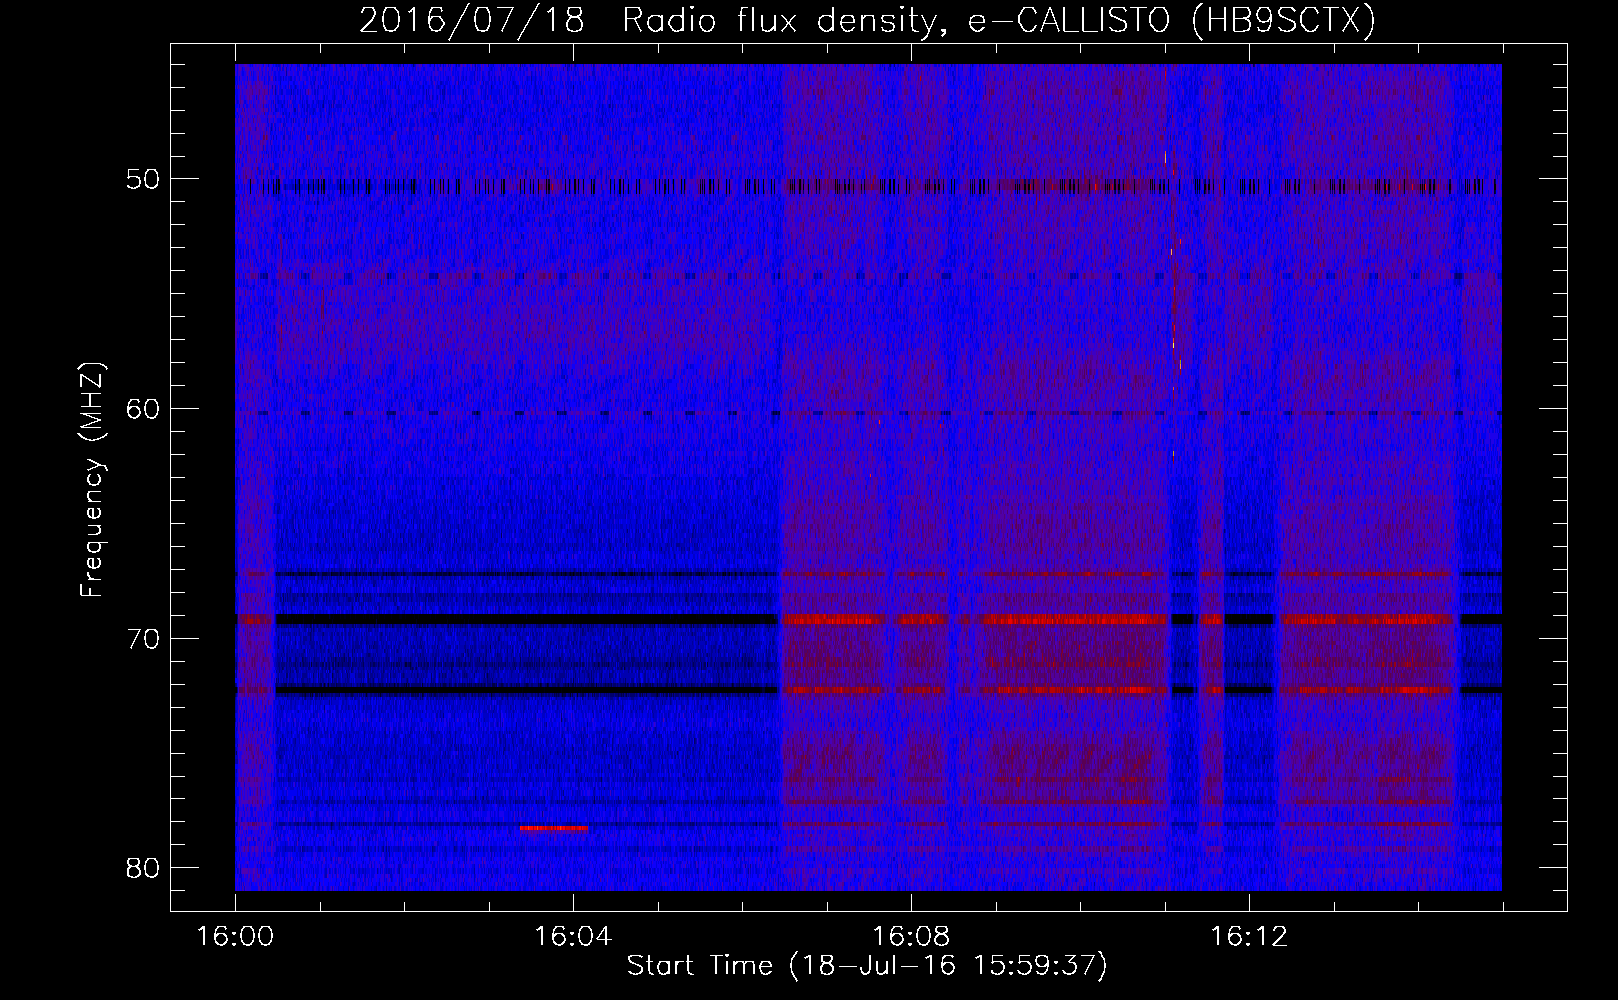This screenshot has width=1618, height=1000.
Task: Click the '60' frequency tick label
Action: (142, 408)
